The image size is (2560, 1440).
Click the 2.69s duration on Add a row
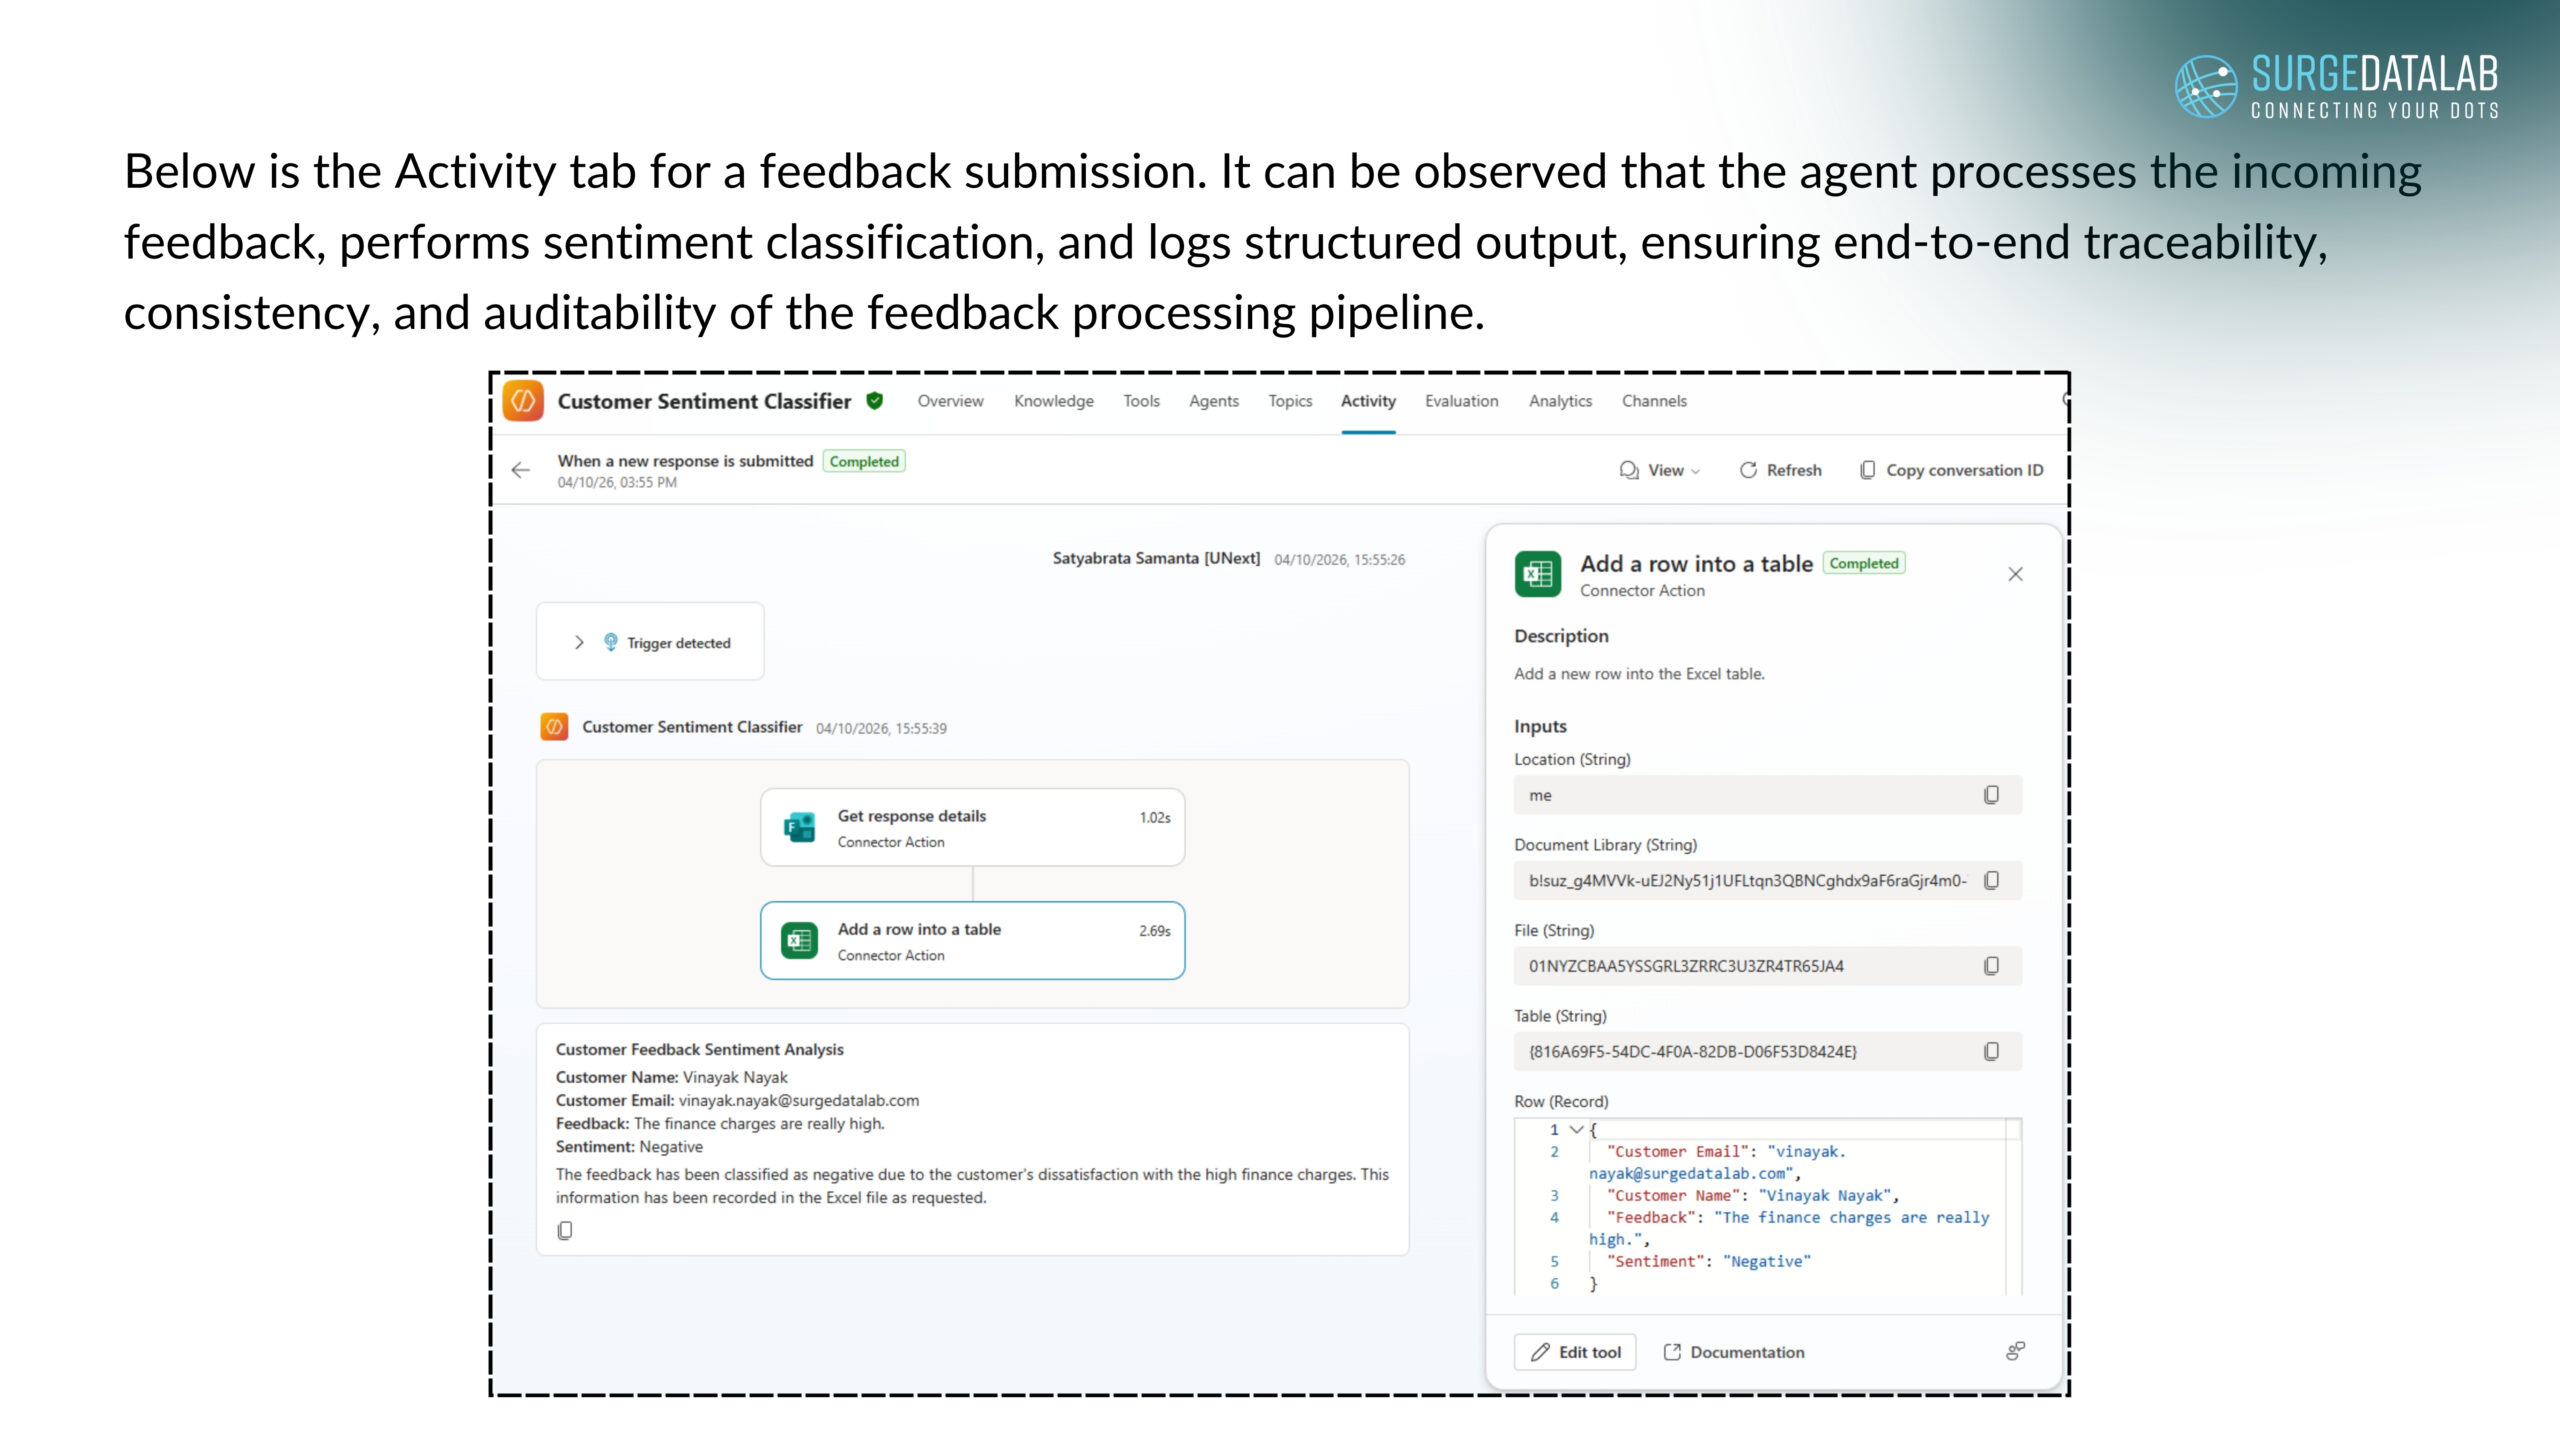tap(1155, 930)
